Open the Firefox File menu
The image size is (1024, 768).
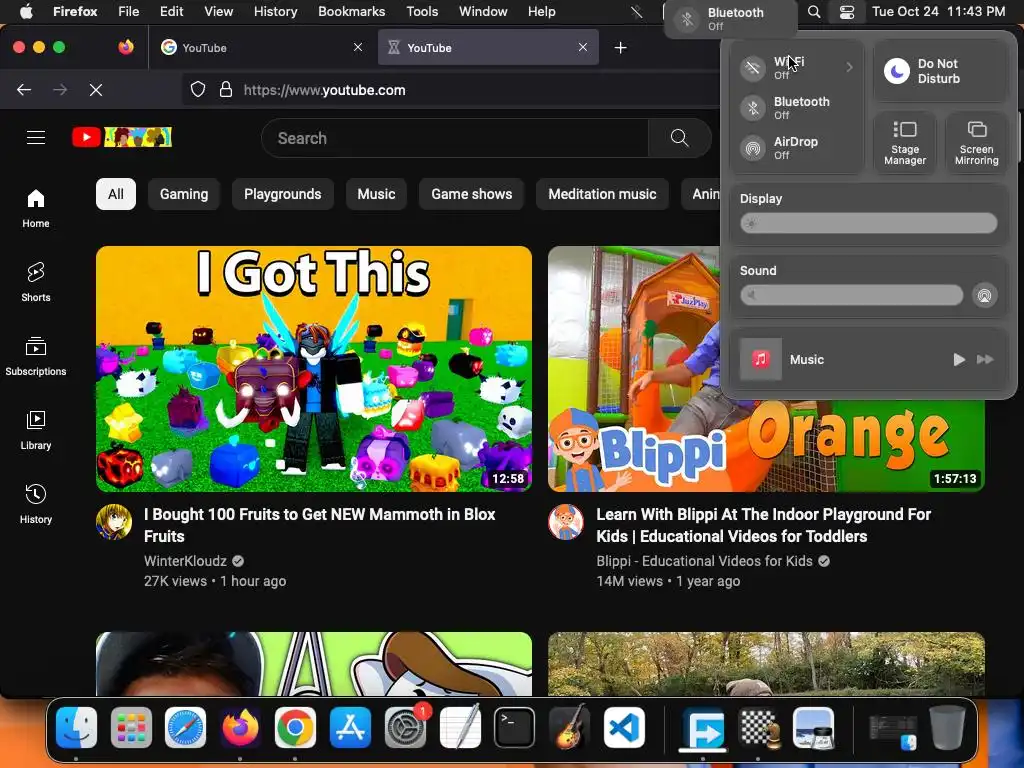tap(128, 12)
